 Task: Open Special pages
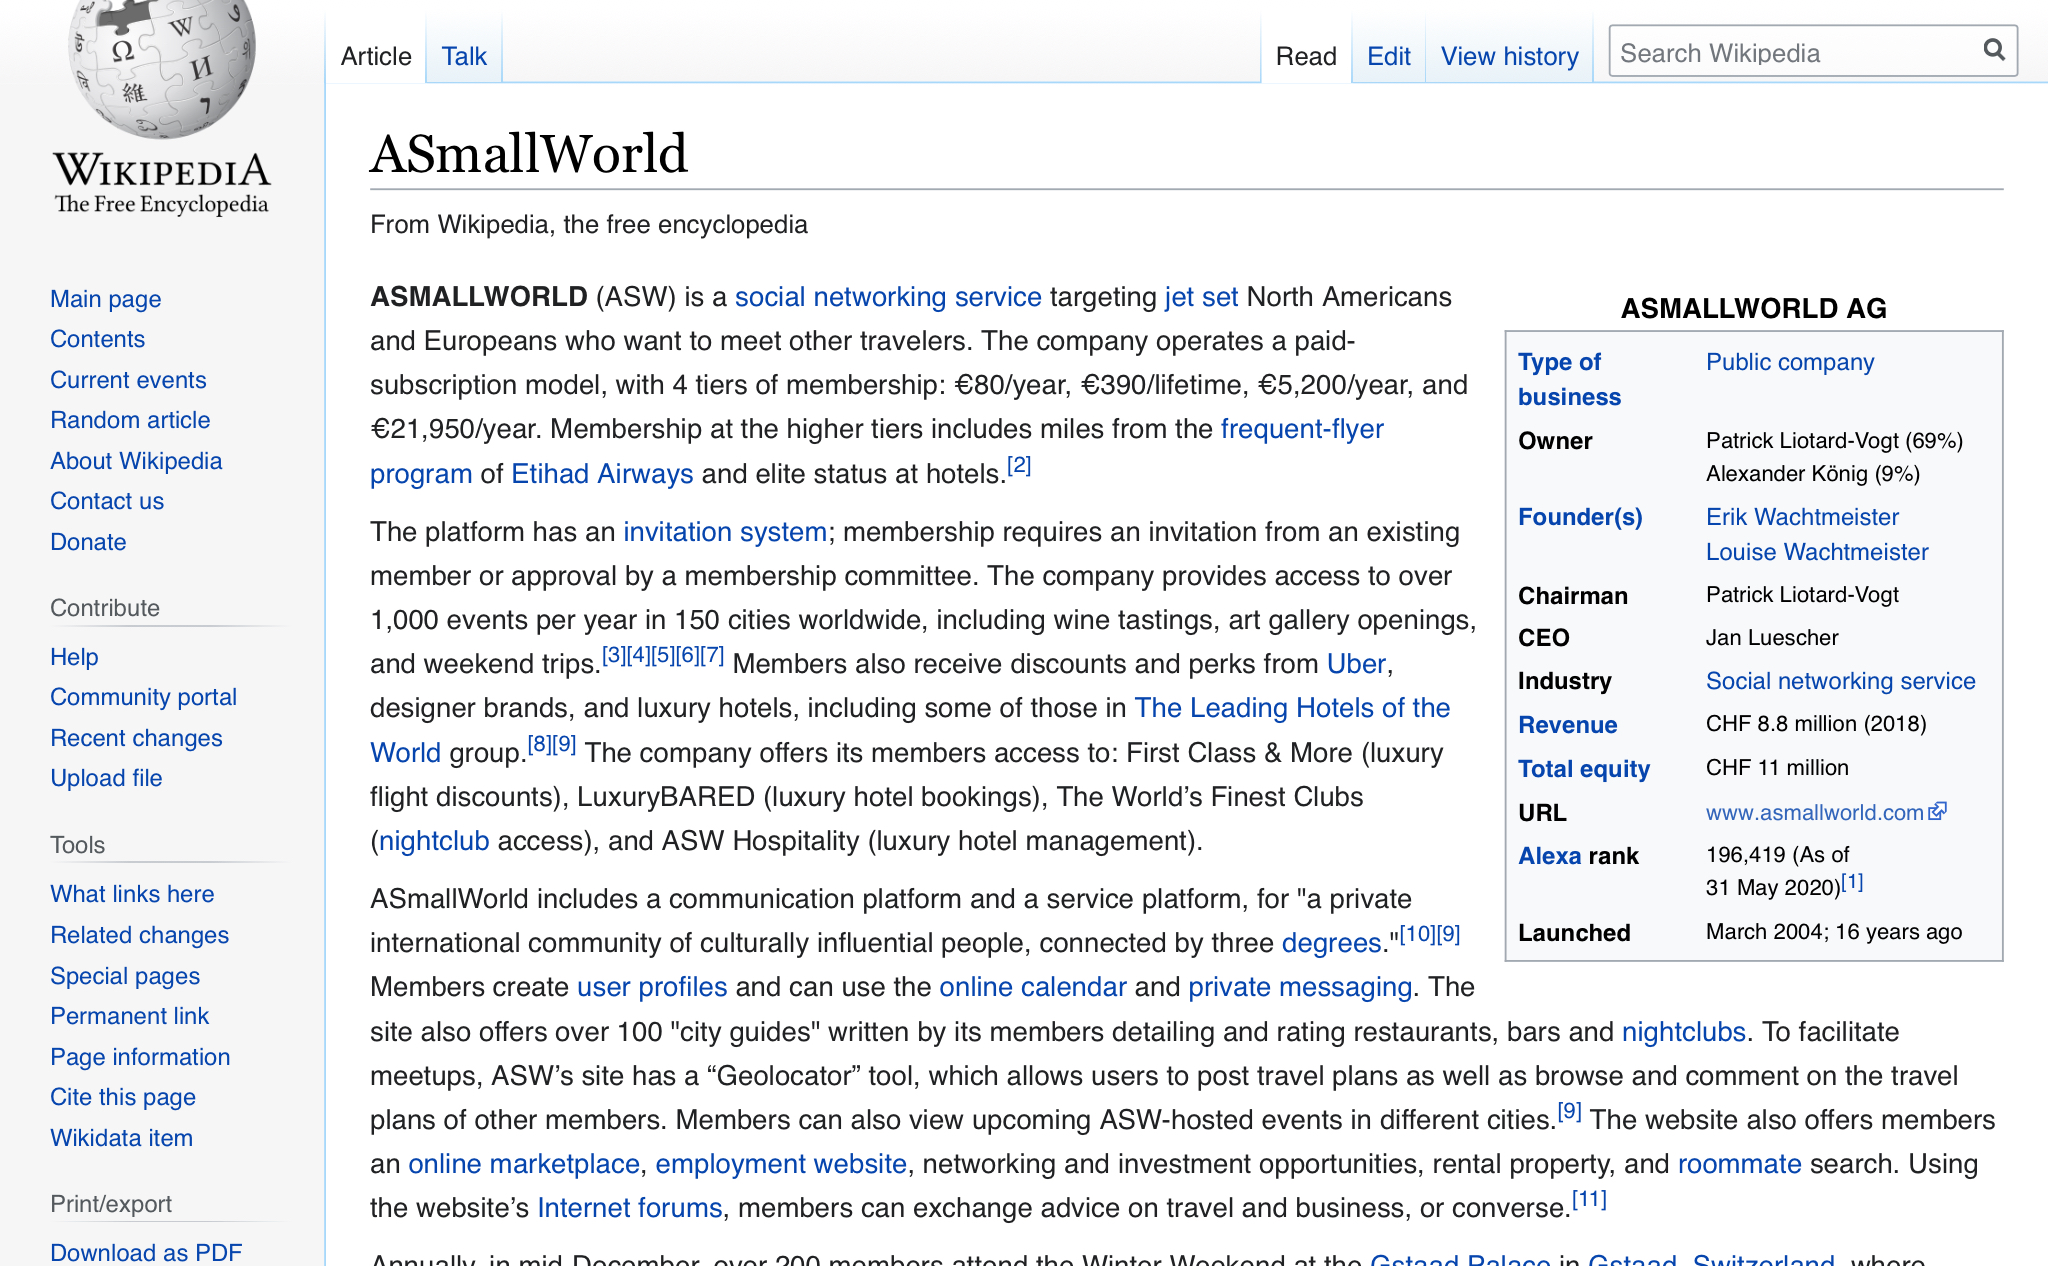coord(125,976)
